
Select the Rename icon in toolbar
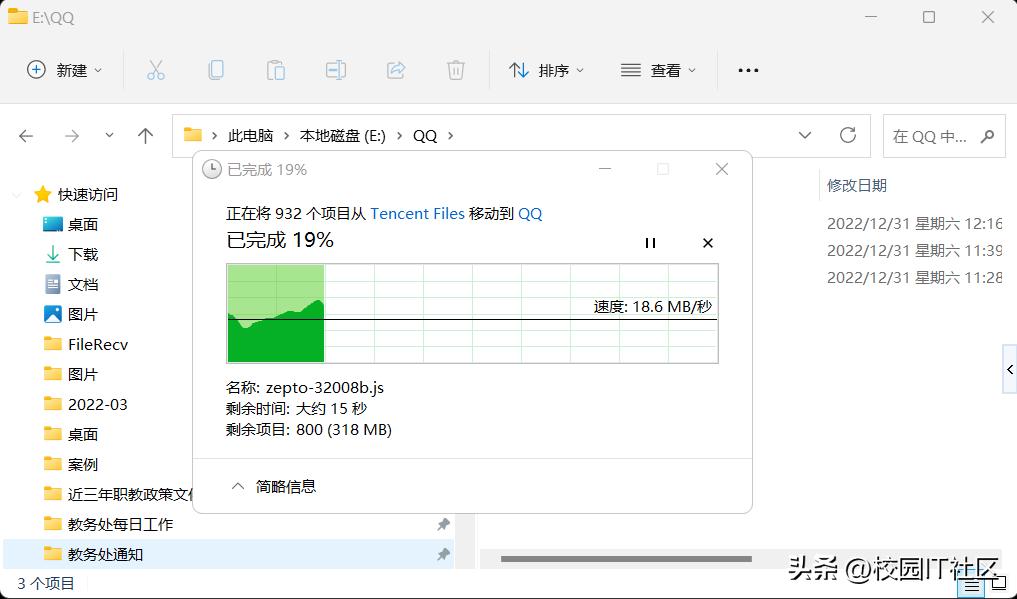tap(336, 70)
